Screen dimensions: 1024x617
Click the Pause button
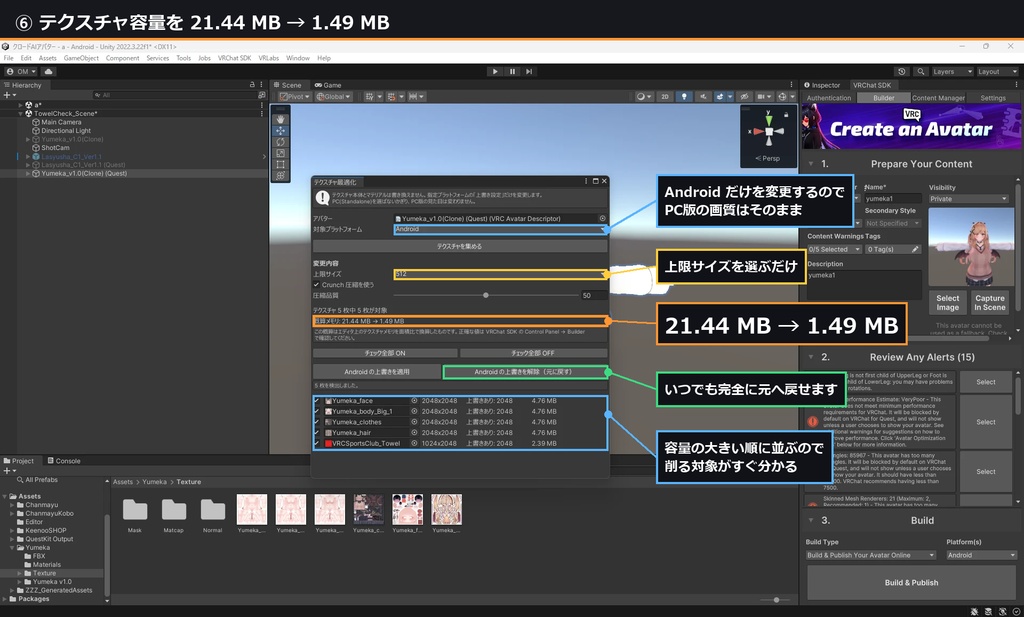(x=512, y=71)
